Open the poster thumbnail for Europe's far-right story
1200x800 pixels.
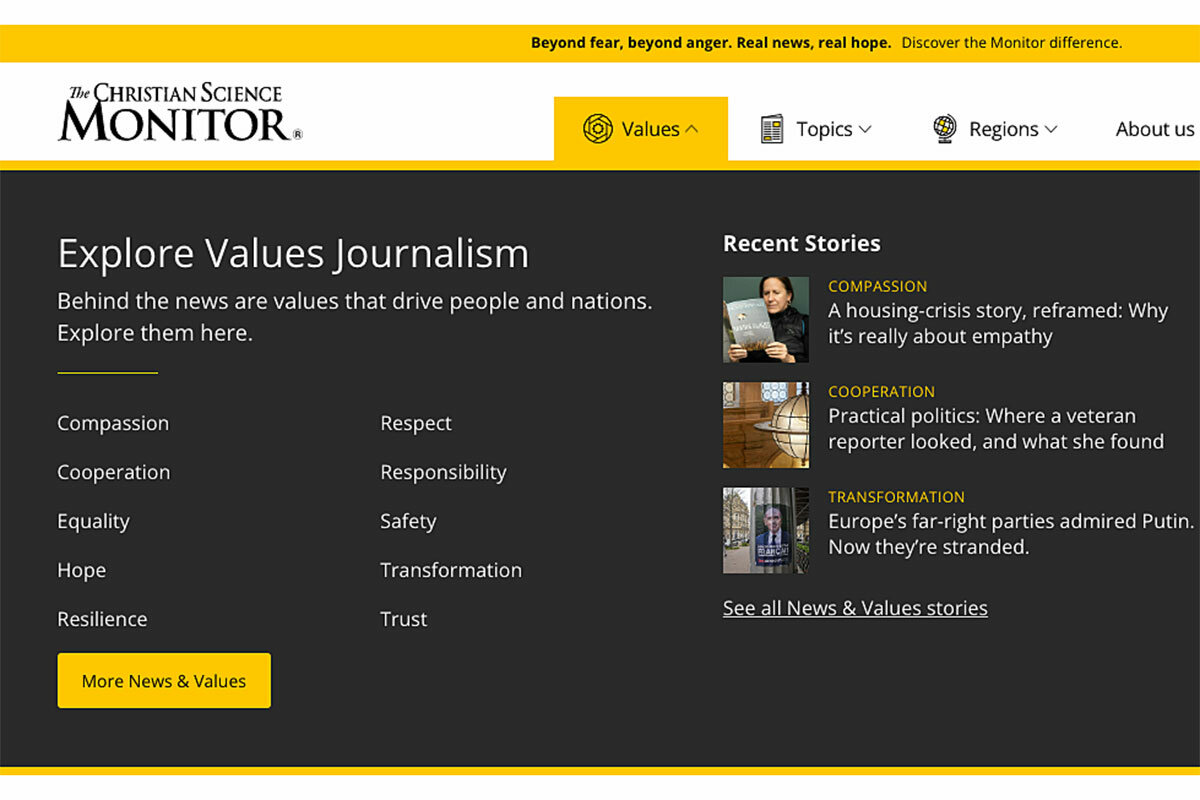coord(765,530)
